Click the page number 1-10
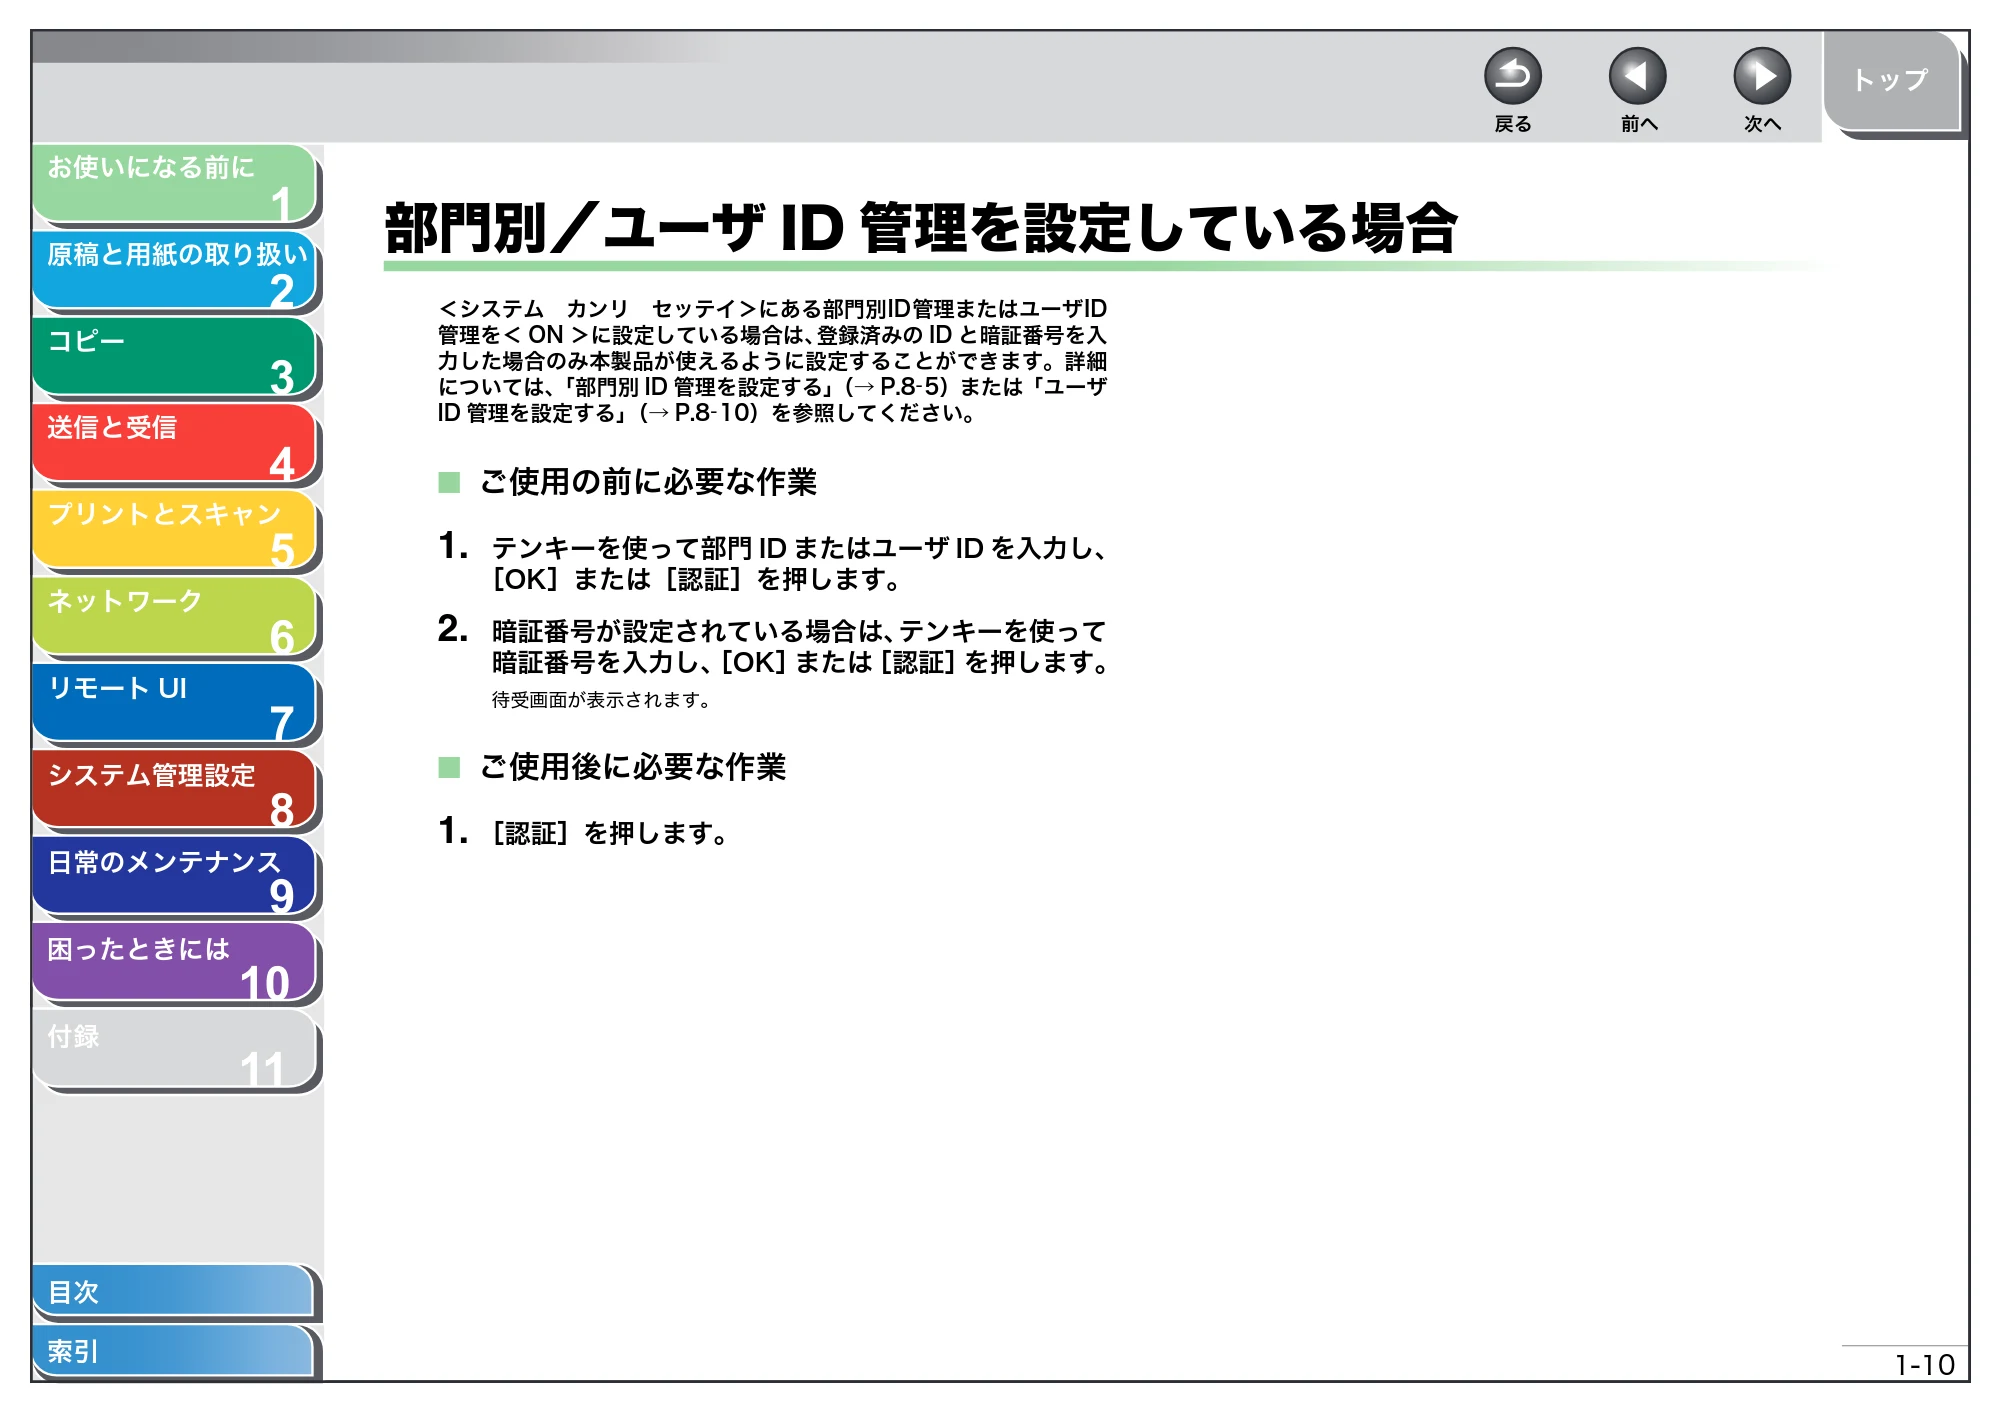This screenshot has height=1414, width=2000. point(1925,1365)
